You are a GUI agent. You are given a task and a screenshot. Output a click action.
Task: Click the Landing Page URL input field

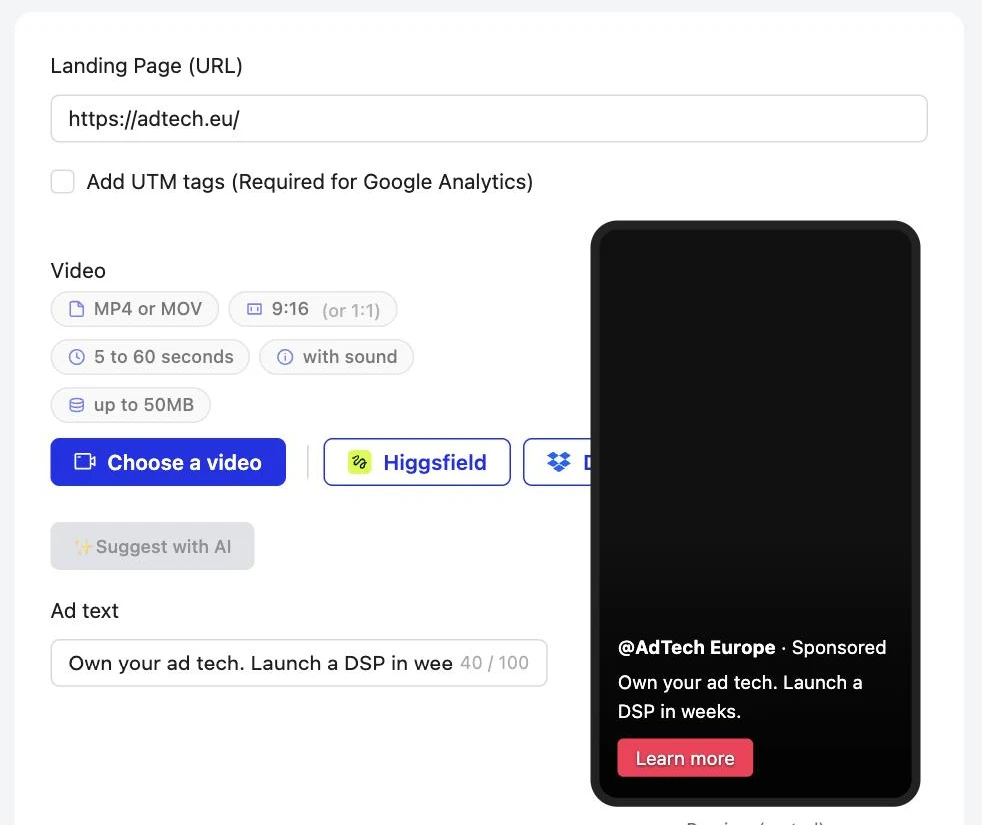click(488, 118)
